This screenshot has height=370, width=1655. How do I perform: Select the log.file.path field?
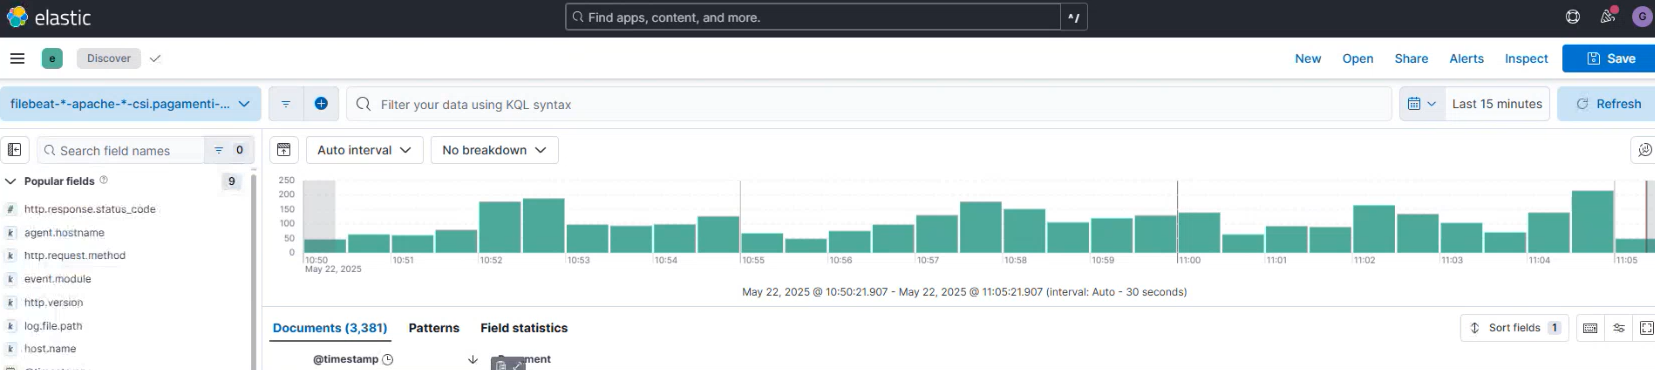(54, 326)
